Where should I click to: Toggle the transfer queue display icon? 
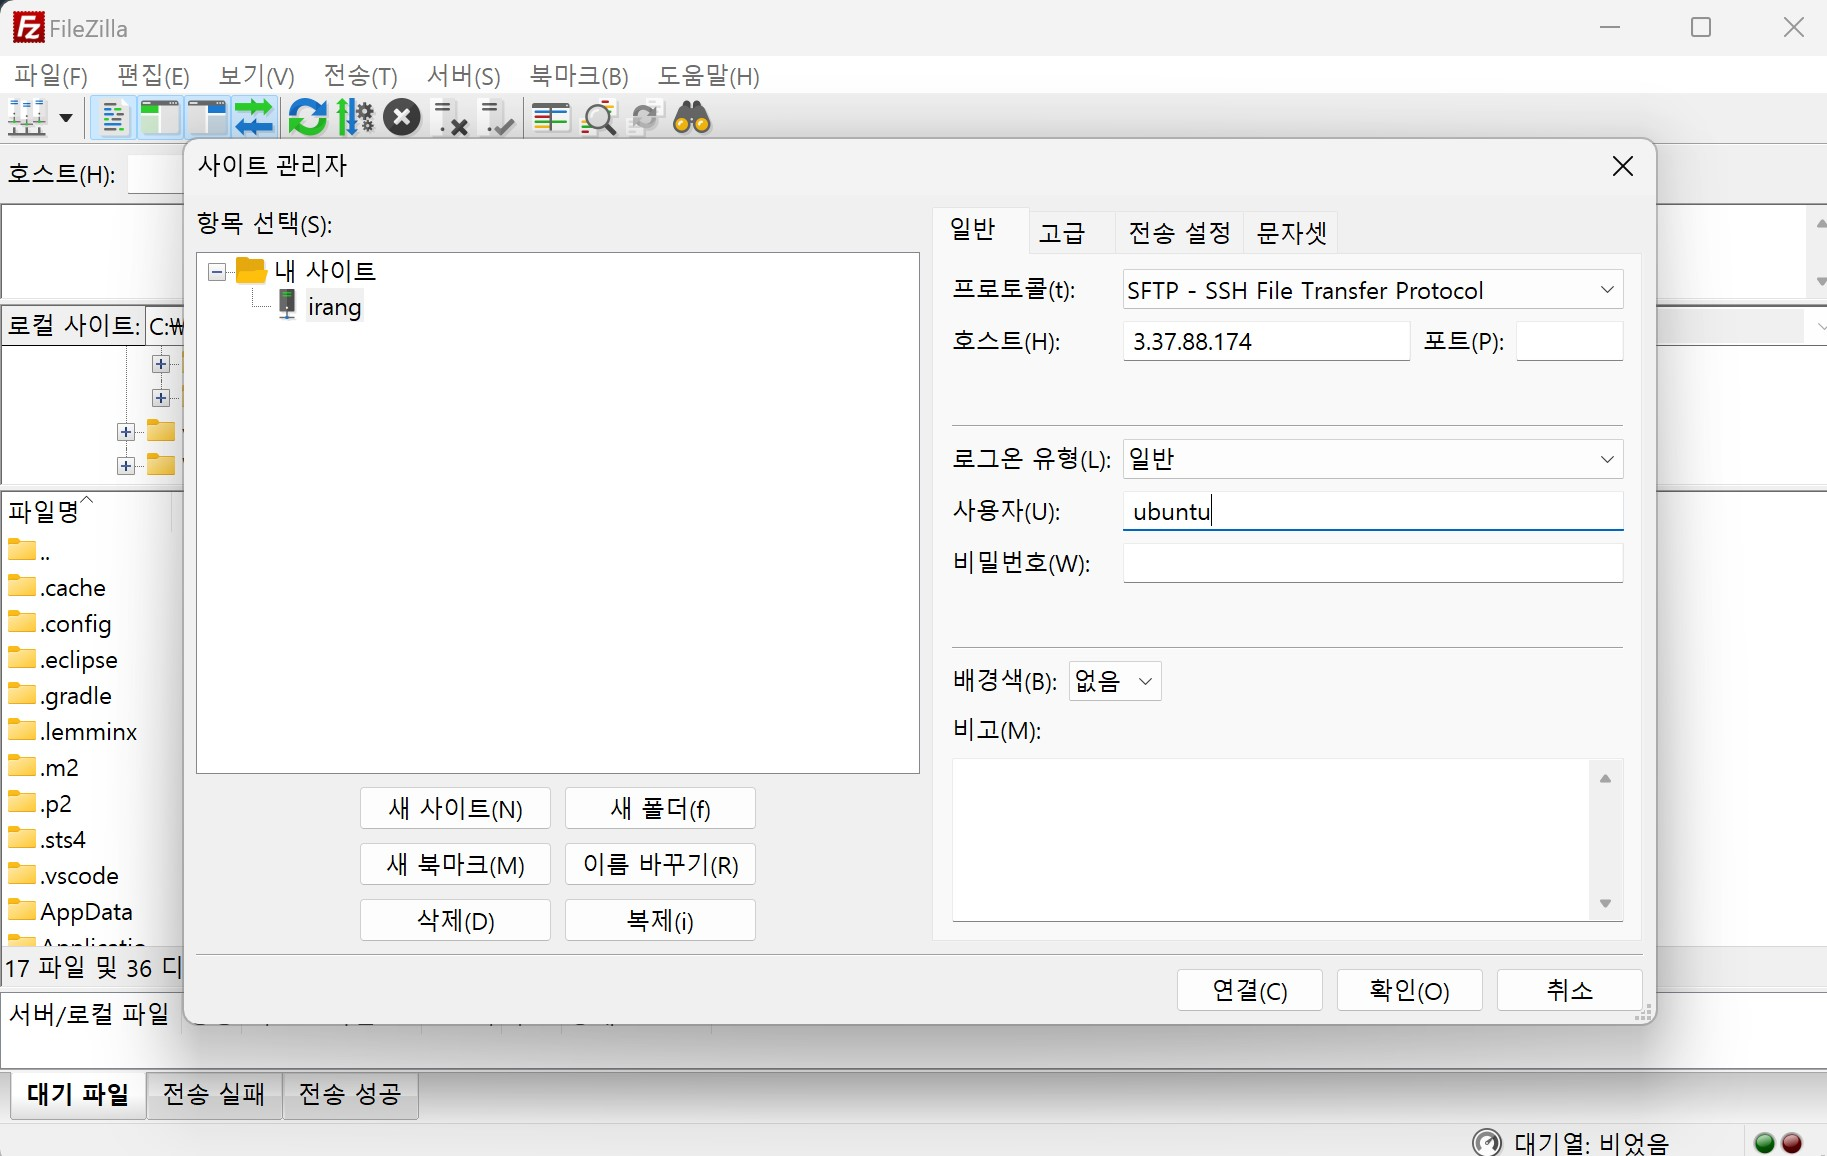pyautogui.click(x=255, y=118)
